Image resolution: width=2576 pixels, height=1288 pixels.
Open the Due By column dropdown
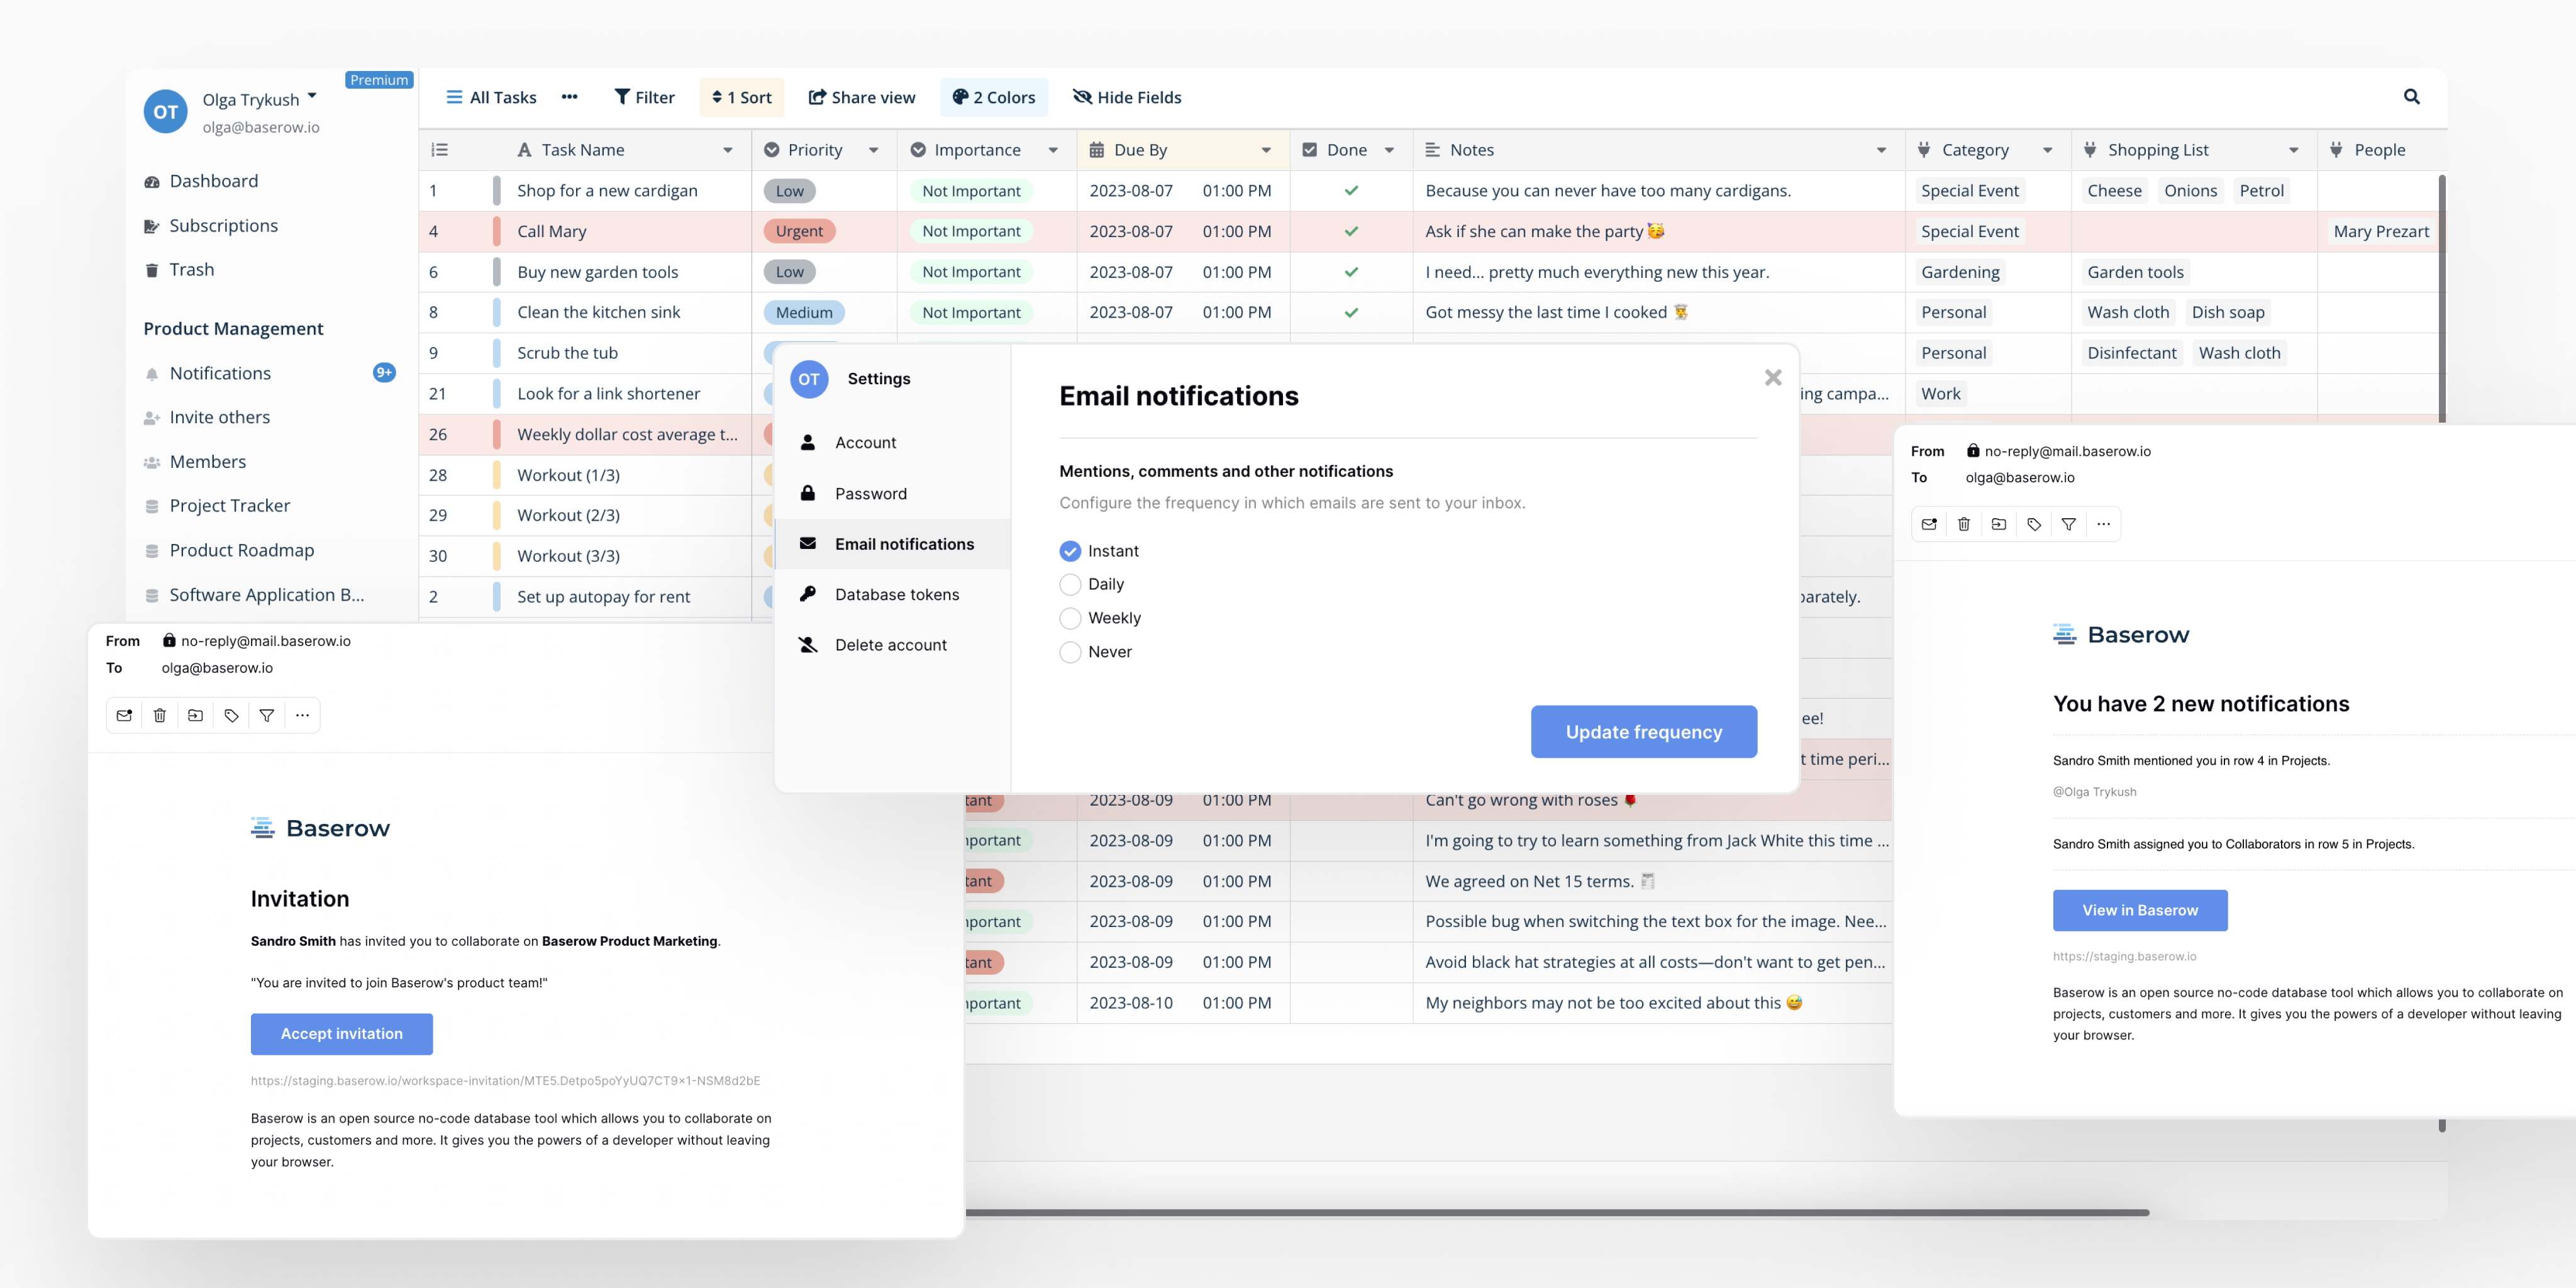(x=1266, y=150)
